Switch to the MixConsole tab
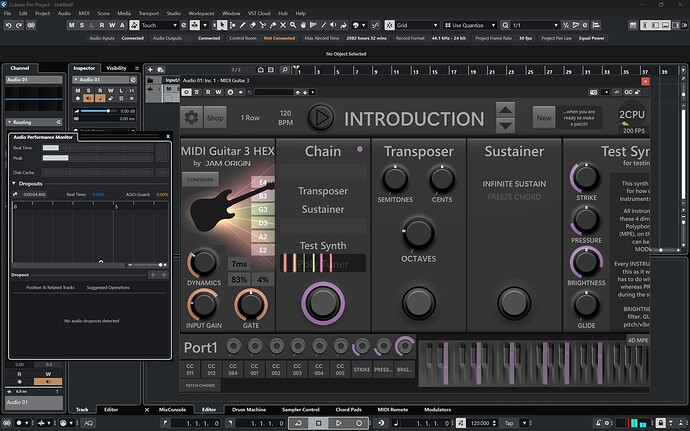 172,409
